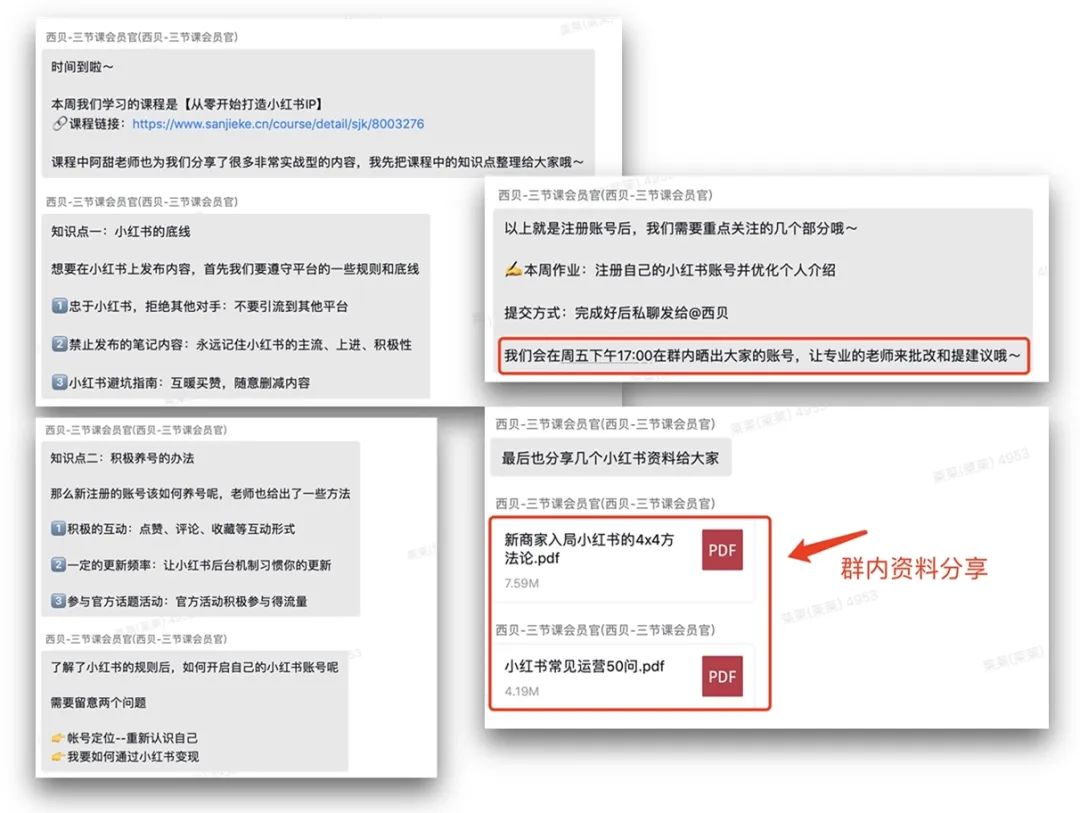This screenshot has height=813, width=1080.
Task: Click PDF icon of 小红书常见运营50问.pdf
Action: coord(722,676)
